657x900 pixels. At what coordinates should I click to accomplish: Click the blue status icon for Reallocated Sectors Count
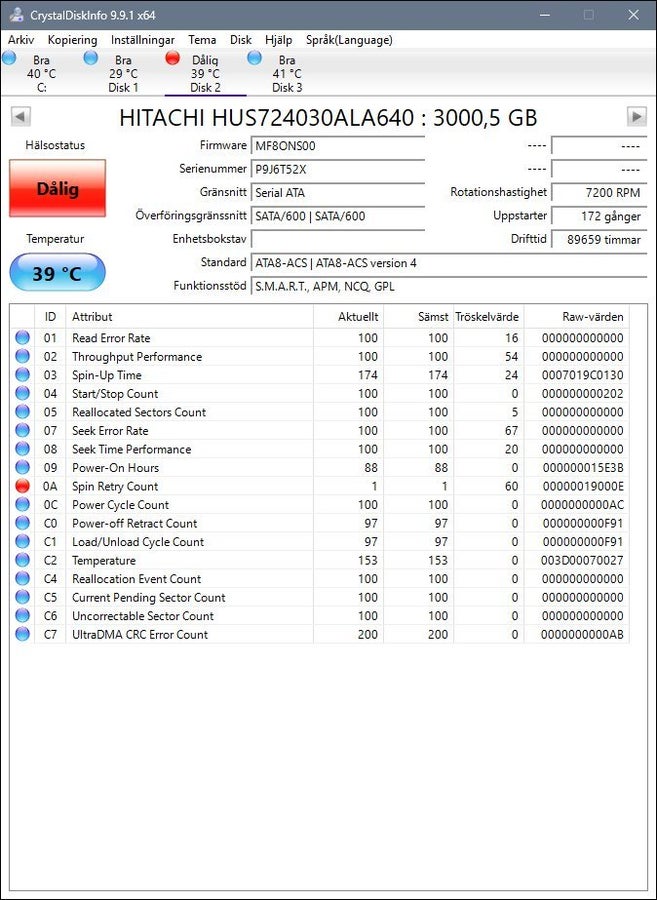pyautogui.click(x=22, y=412)
